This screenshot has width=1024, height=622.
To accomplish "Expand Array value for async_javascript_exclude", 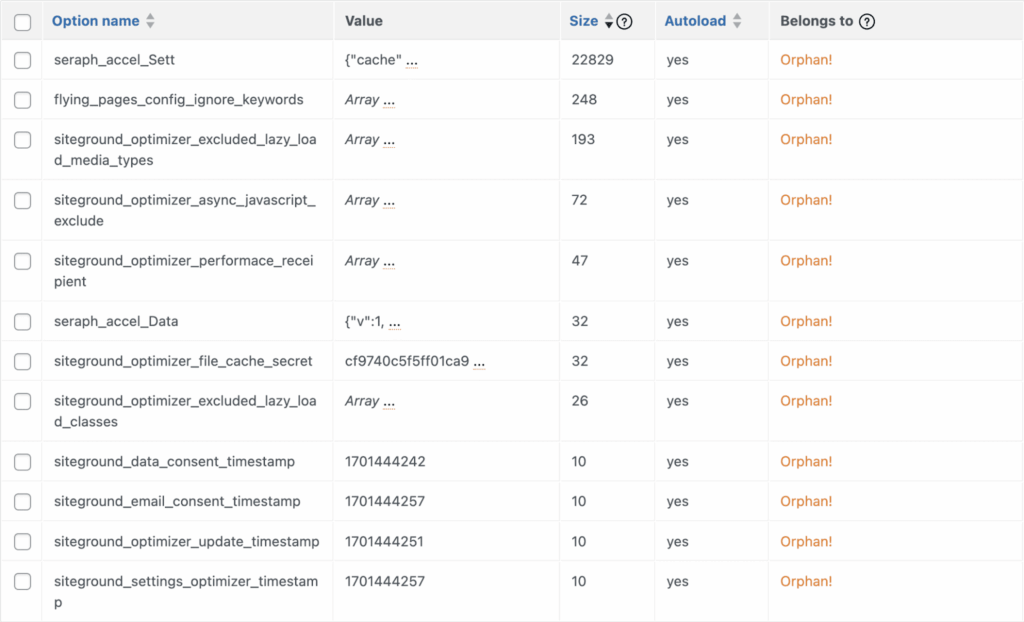I will (x=389, y=203).
